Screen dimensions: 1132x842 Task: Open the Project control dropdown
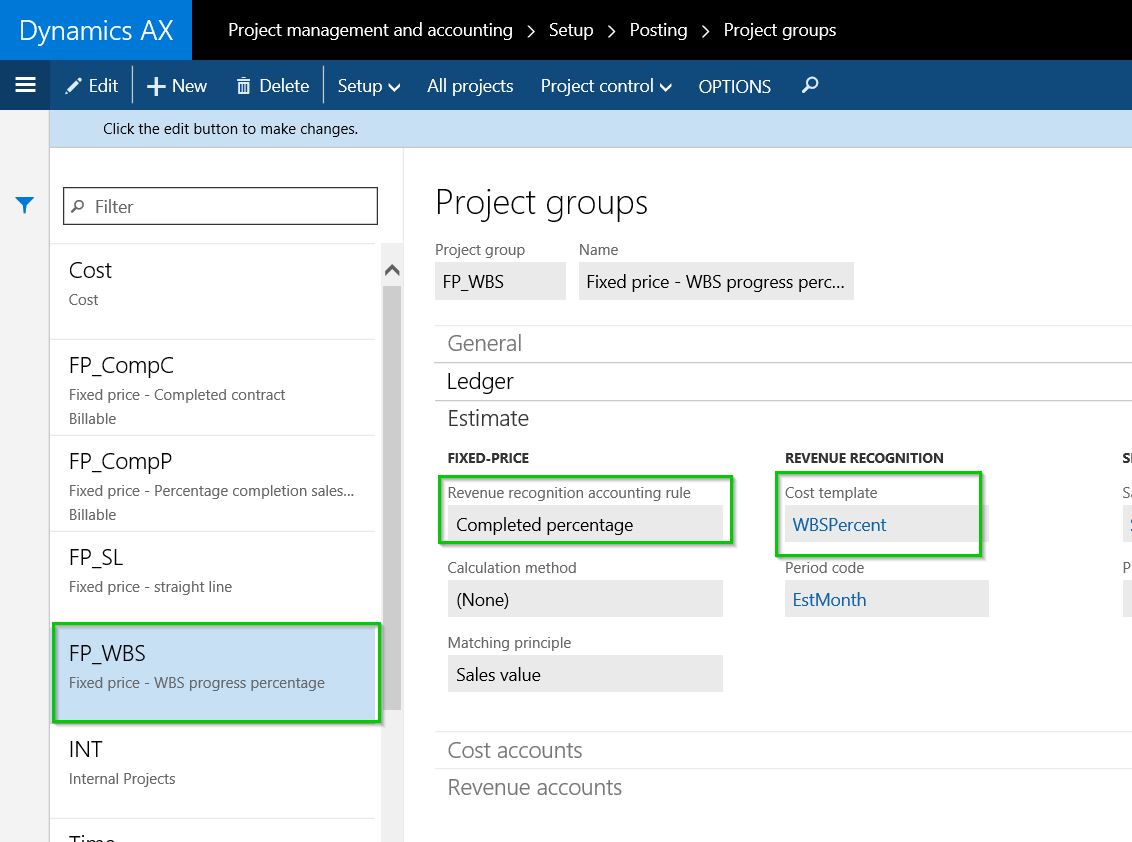[606, 86]
